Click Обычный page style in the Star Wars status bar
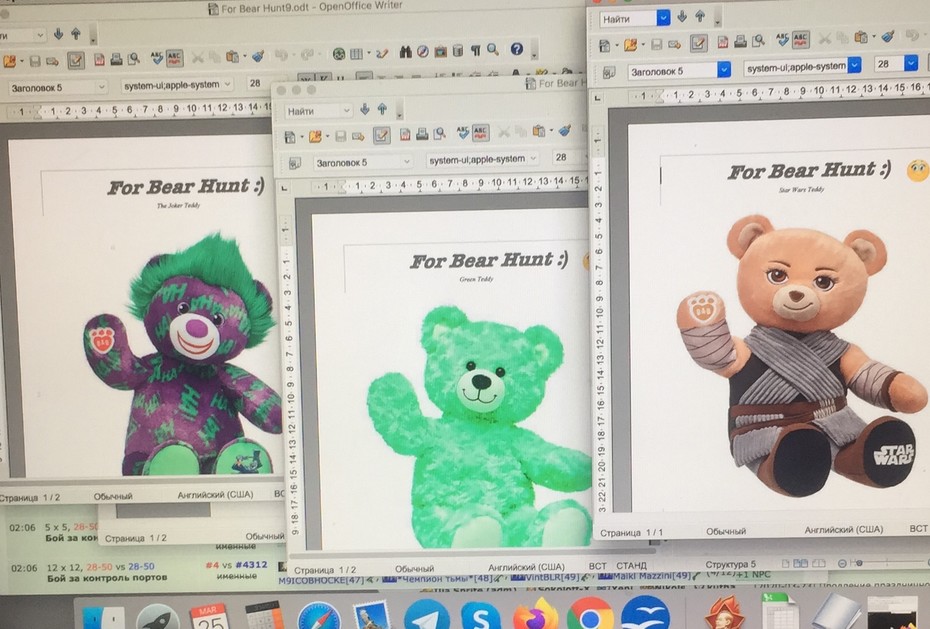Screen dimensions: 930x629 click(725, 532)
